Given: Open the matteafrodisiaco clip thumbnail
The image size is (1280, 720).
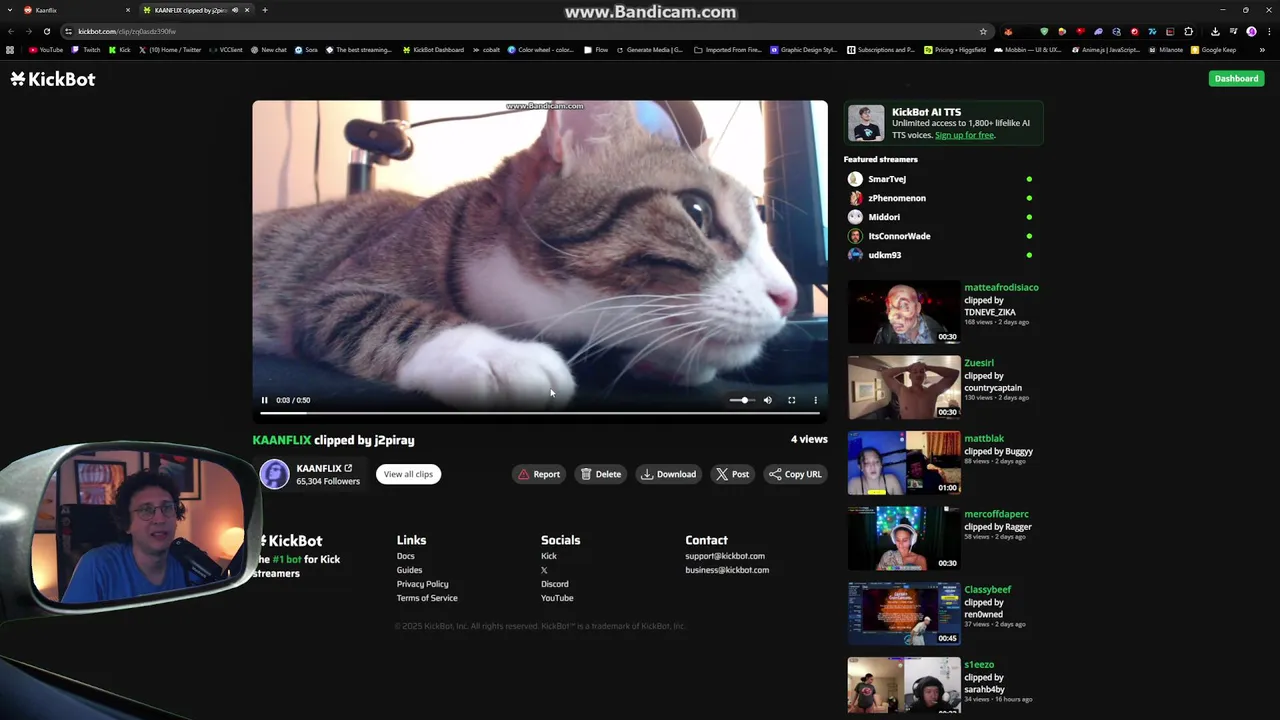Looking at the screenshot, I should click(x=904, y=312).
